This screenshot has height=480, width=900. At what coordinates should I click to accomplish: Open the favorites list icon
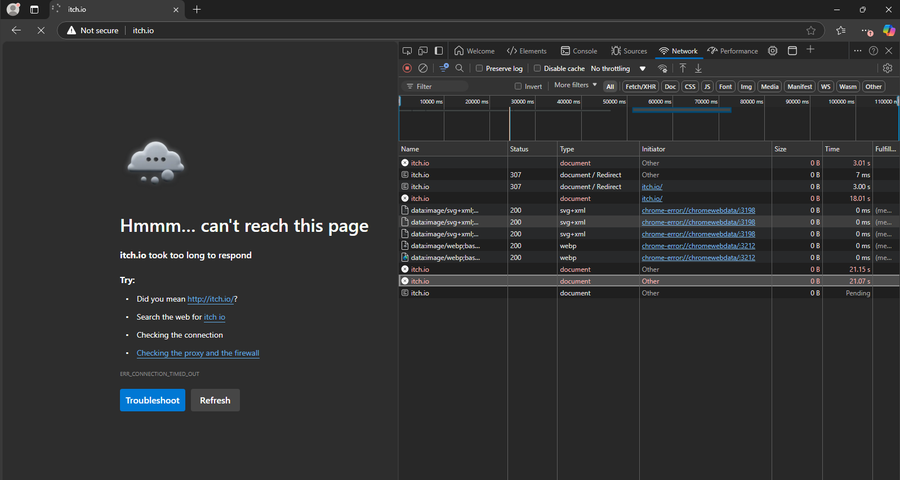click(x=841, y=30)
